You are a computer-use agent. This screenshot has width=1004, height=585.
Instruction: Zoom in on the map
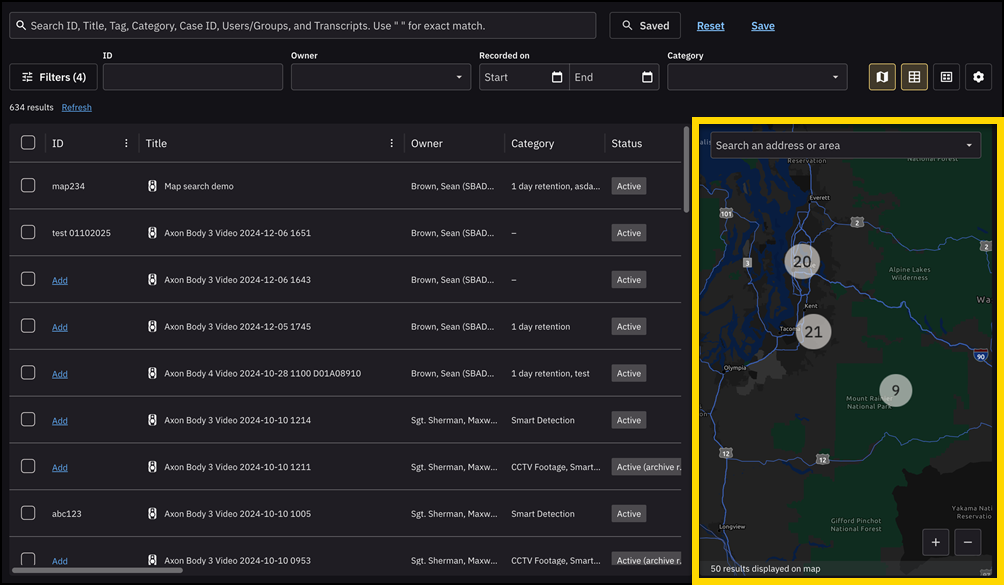(x=936, y=542)
